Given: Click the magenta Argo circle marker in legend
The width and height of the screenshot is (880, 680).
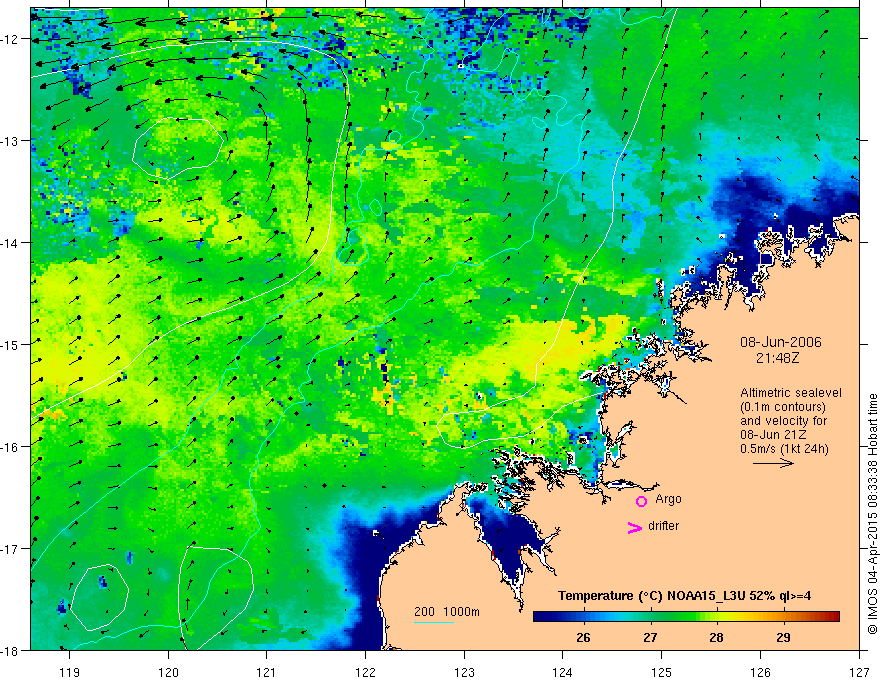Looking at the screenshot, I should (x=641, y=500).
